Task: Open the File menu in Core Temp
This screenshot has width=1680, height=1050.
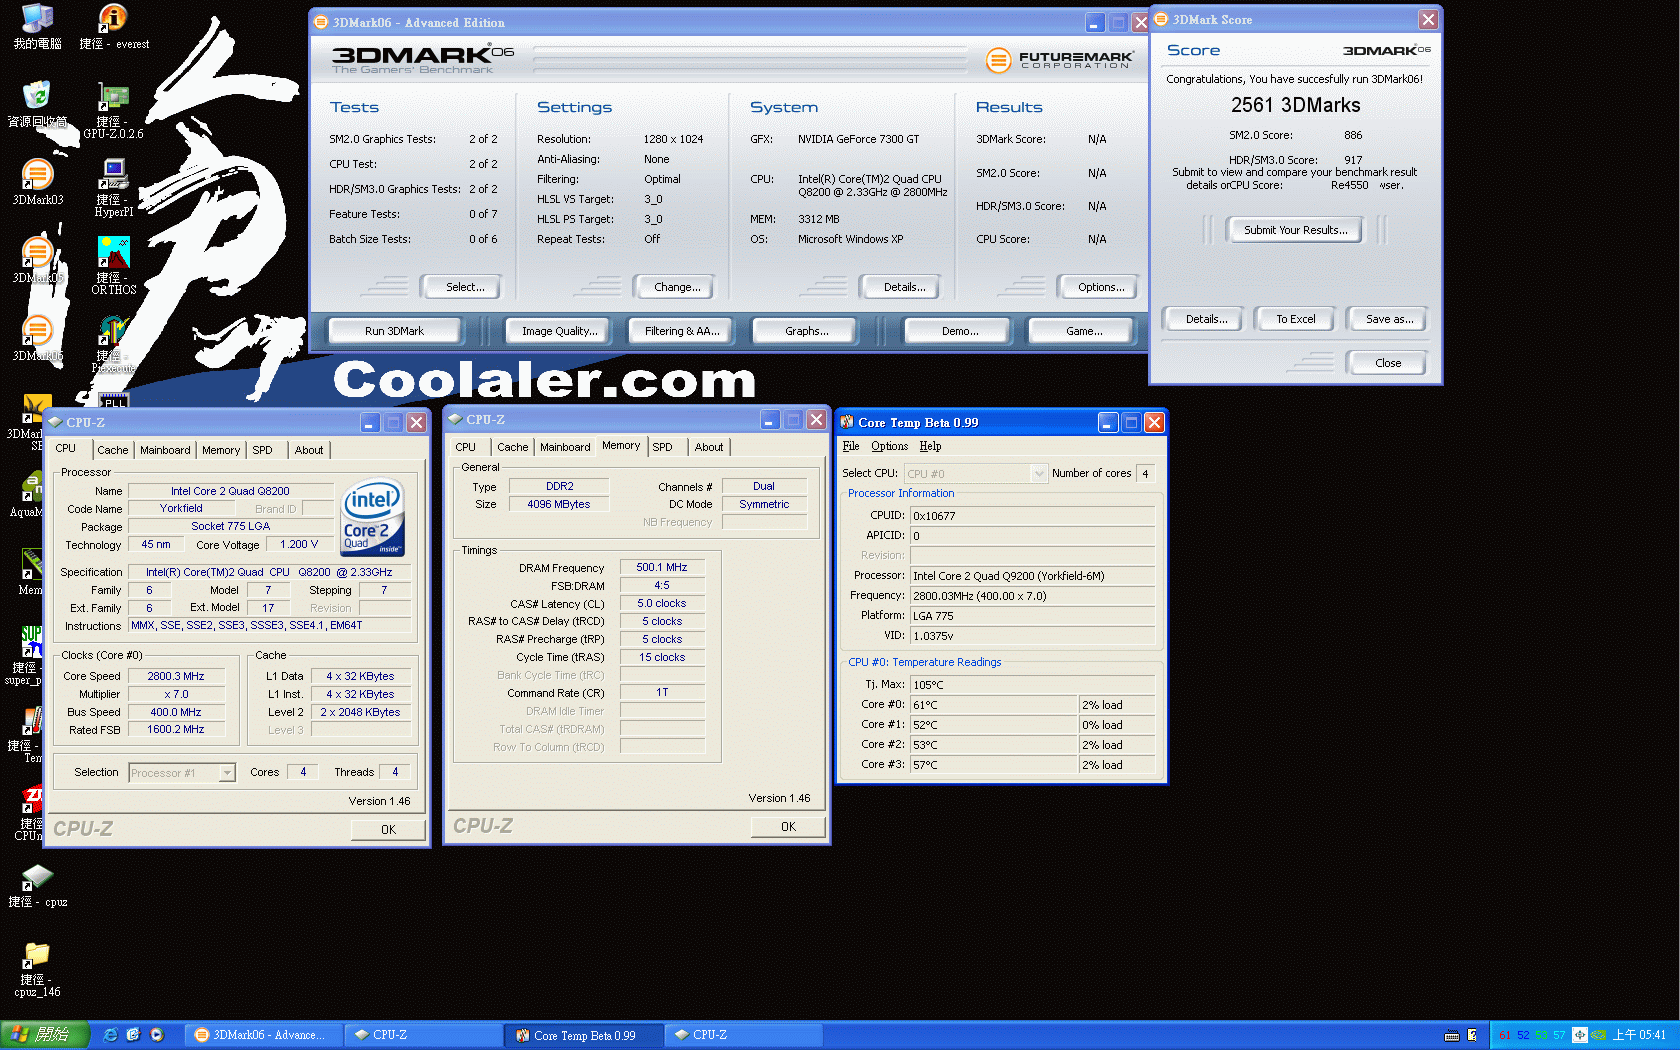Action: tap(851, 446)
